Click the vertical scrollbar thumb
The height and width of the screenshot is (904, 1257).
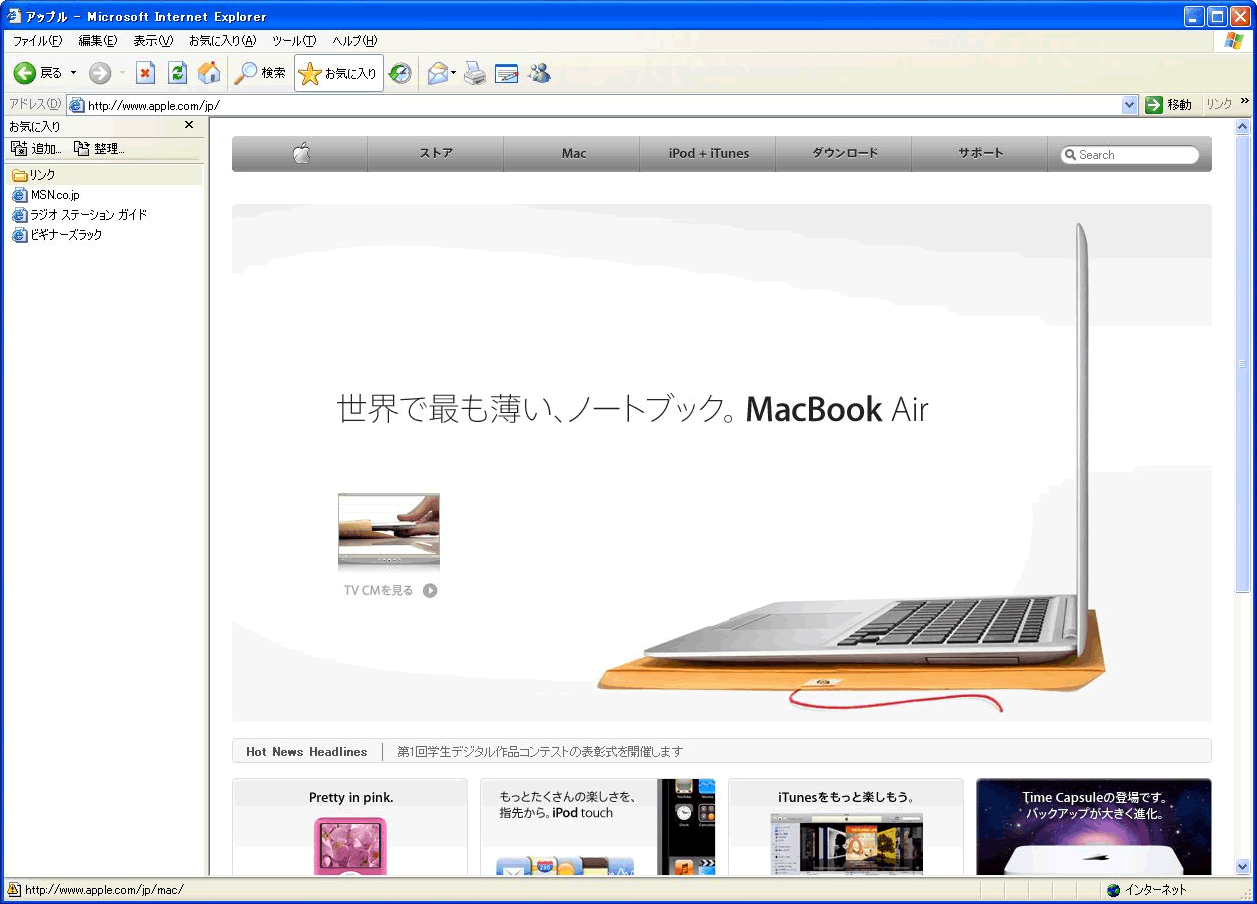(x=1243, y=364)
